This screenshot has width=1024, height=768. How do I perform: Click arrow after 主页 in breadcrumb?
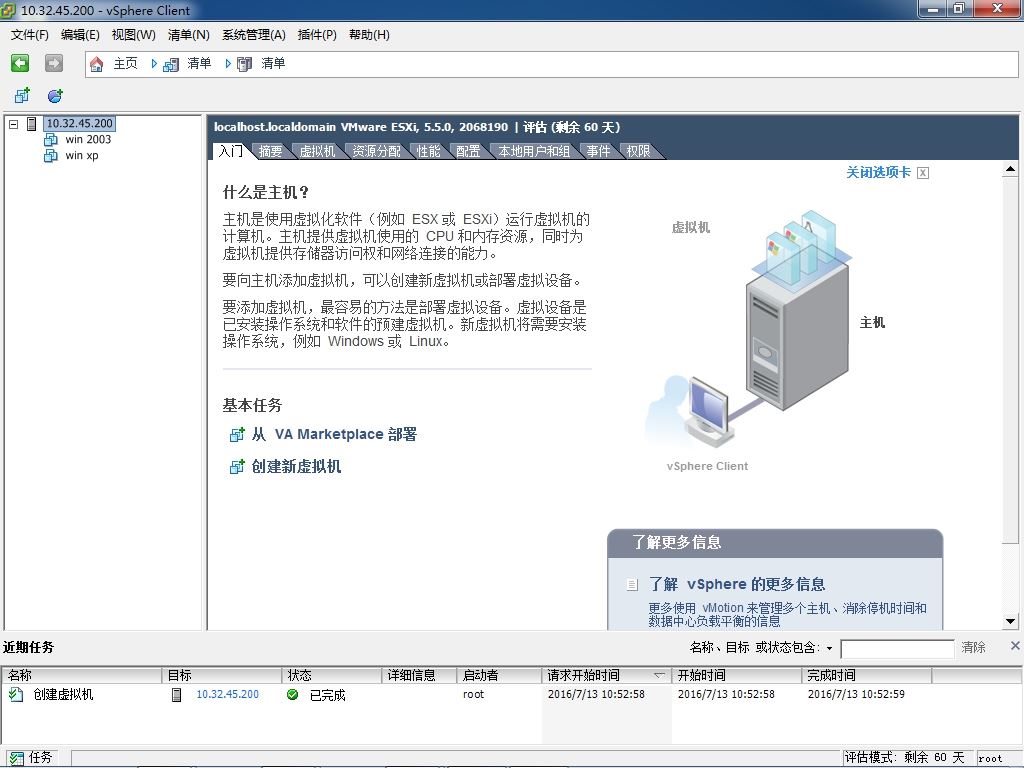pyautogui.click(x=154, y=64)
